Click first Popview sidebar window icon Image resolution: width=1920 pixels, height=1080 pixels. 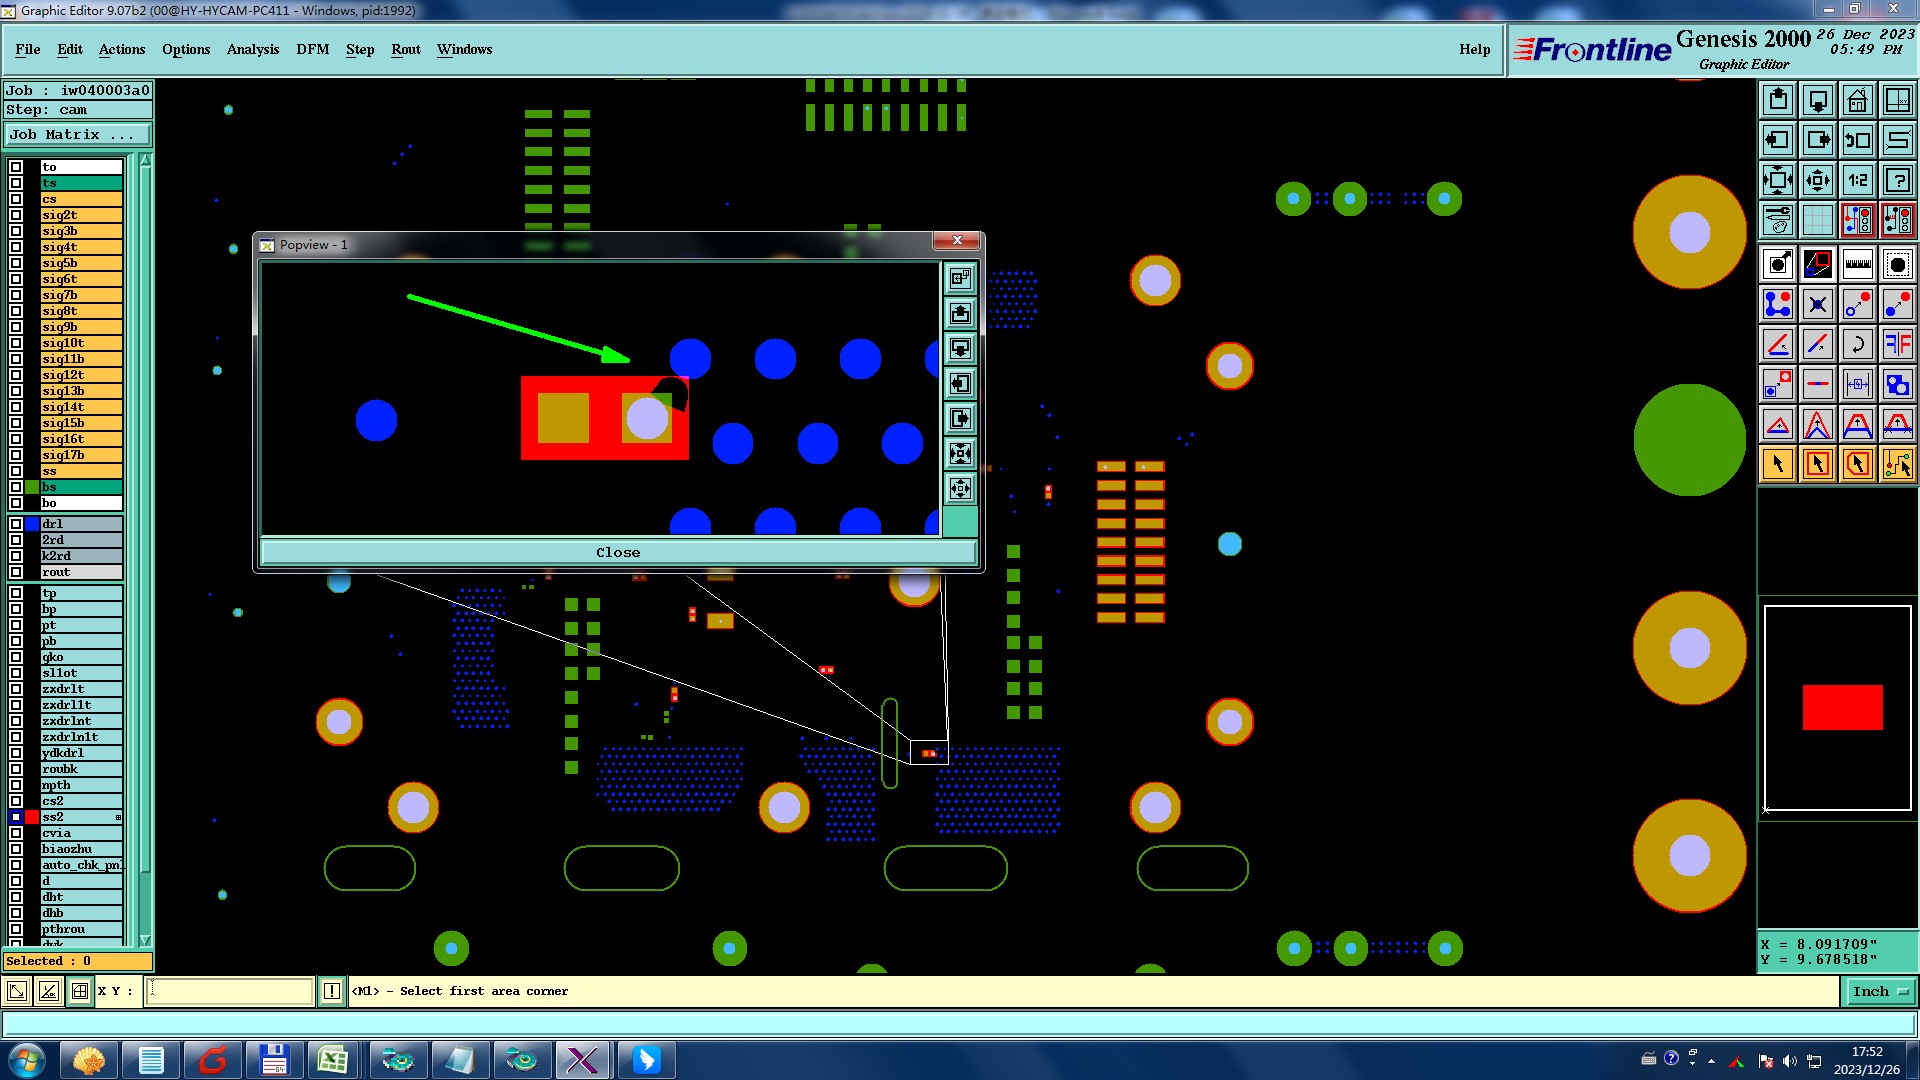click(x=960, y=278)
